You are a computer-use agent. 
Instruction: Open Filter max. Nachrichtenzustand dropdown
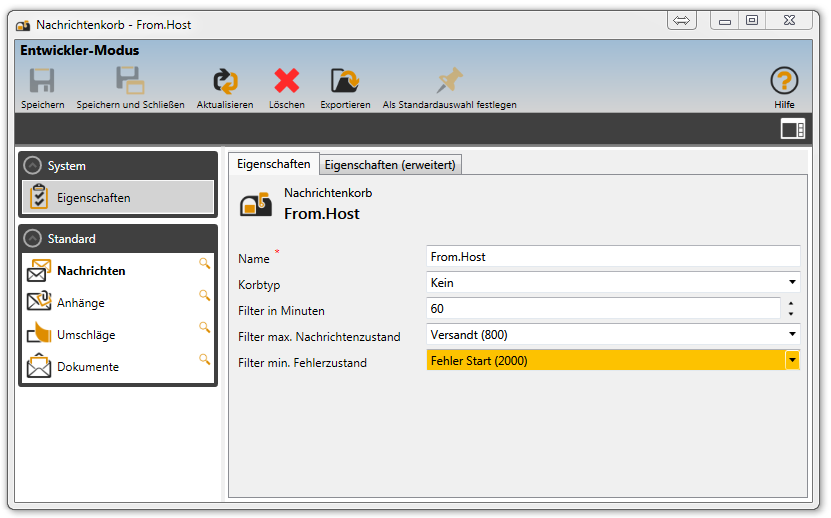(792, 335)
